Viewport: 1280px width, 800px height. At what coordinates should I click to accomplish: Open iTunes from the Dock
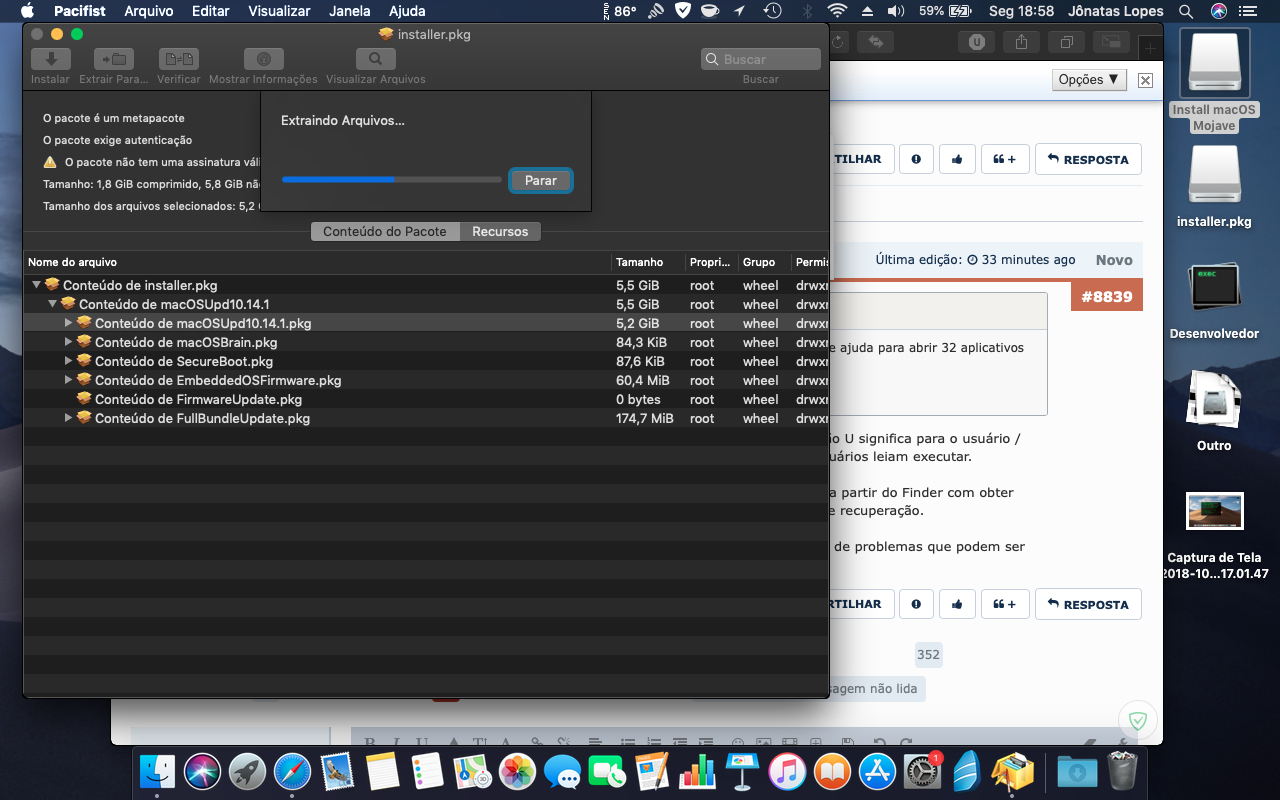coord(787,771)
